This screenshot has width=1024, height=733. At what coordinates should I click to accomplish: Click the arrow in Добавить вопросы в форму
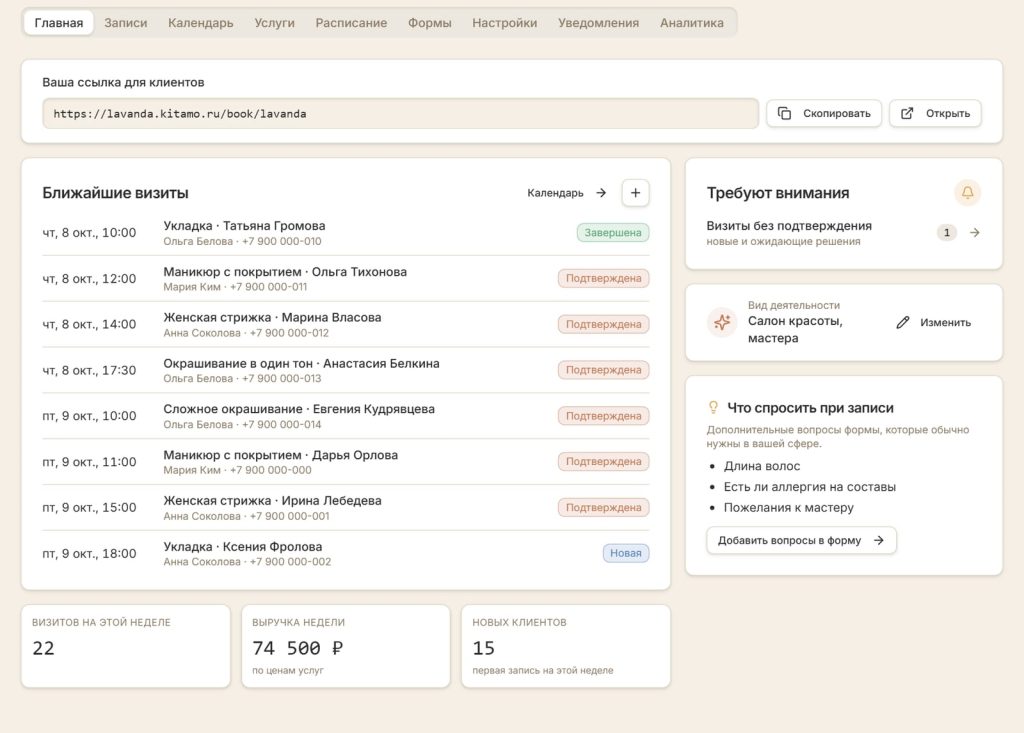click(x=879, y=540)
